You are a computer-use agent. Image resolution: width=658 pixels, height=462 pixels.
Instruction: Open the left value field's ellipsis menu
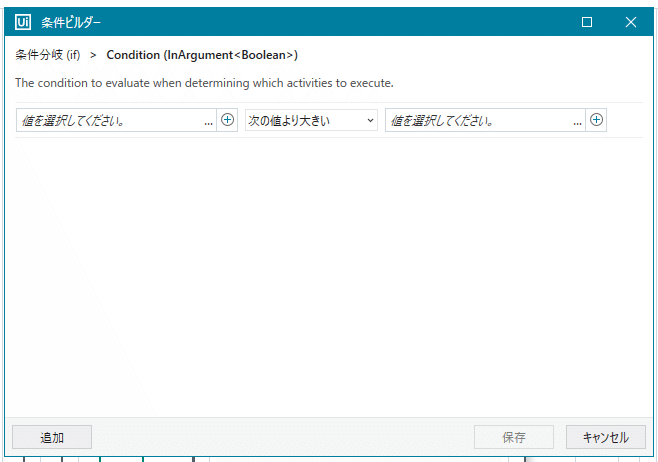[209, 122]
